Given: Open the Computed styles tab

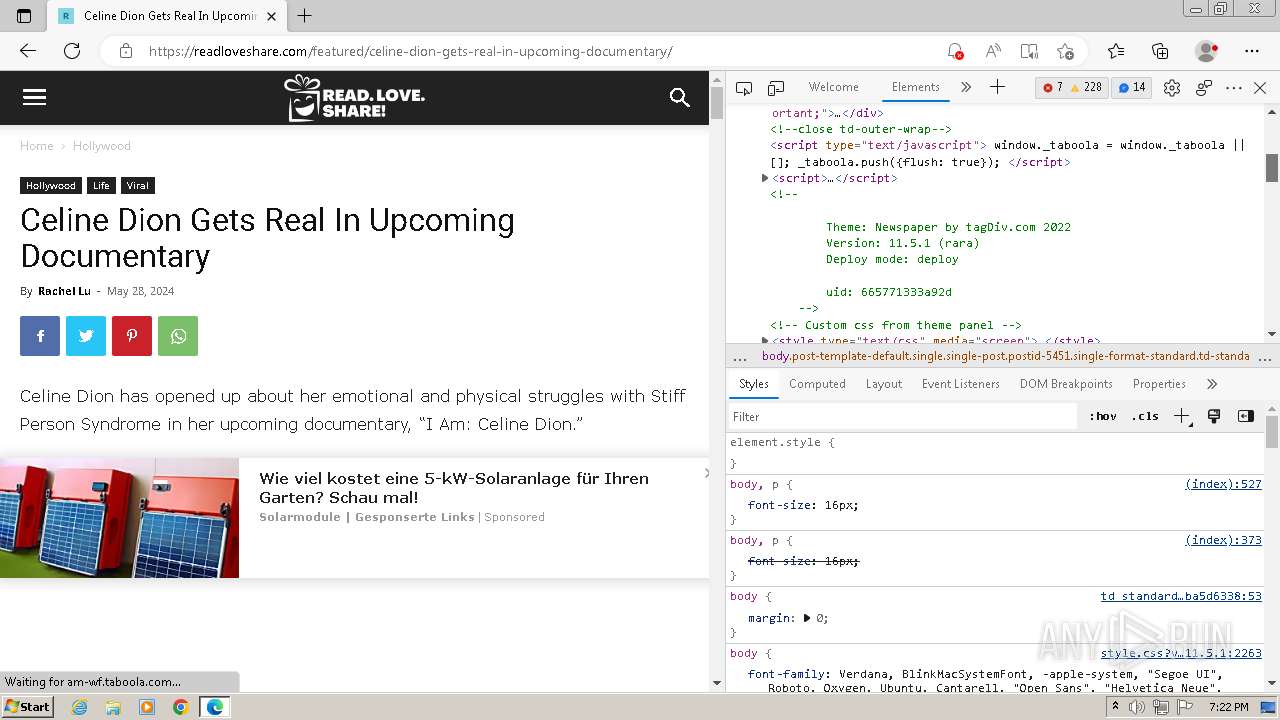Looking at the screenshot, I should coord(817,384).
